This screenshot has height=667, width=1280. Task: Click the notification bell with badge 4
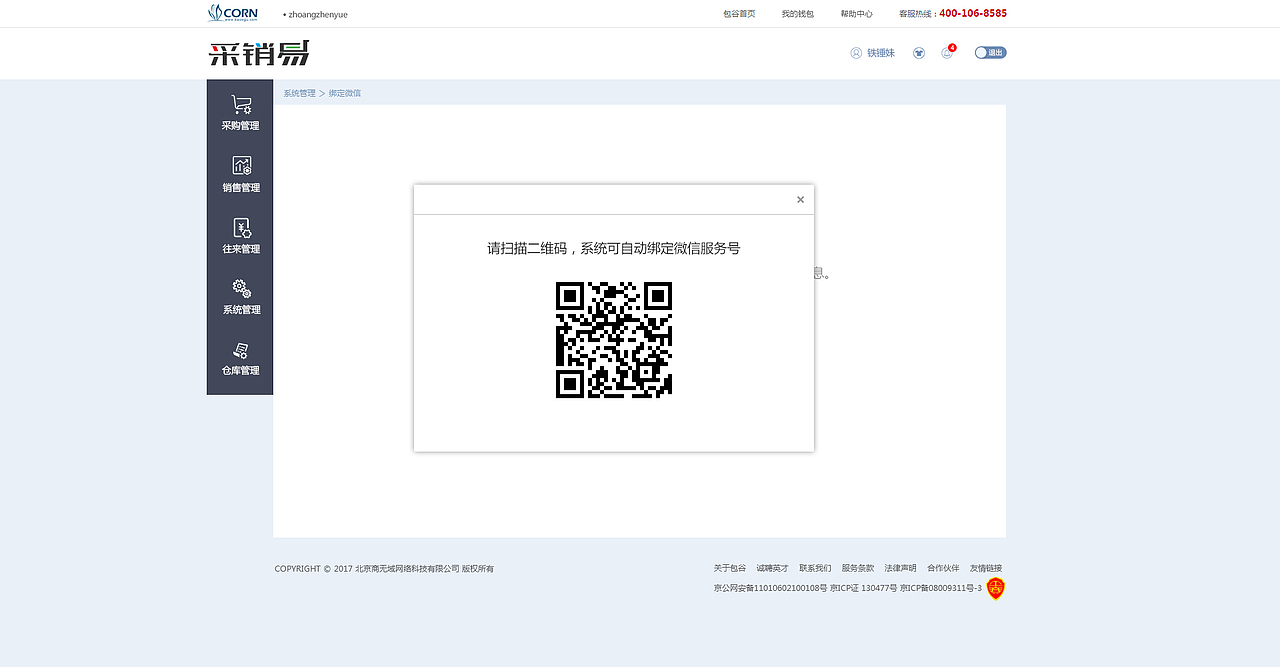tap(946, 52)
